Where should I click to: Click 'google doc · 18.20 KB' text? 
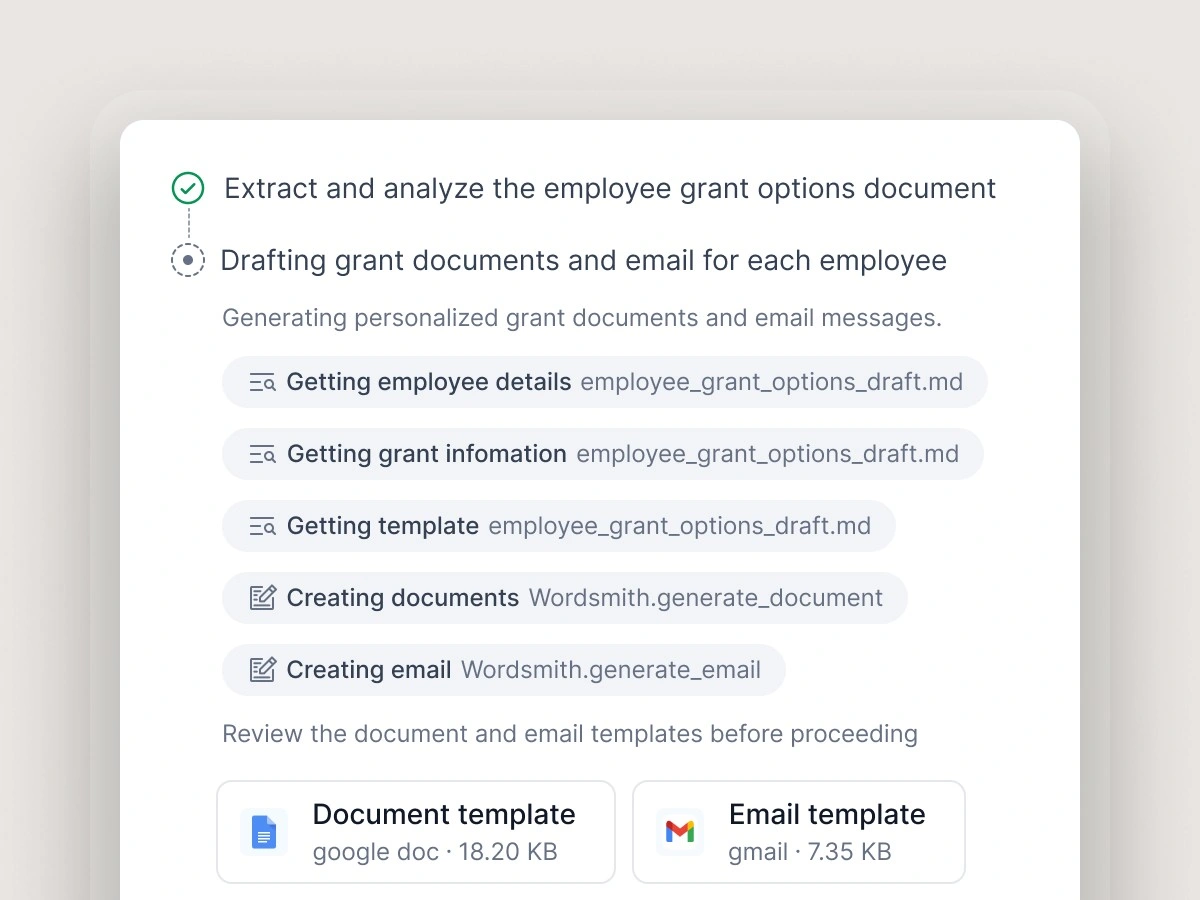(x=435, y=852)
